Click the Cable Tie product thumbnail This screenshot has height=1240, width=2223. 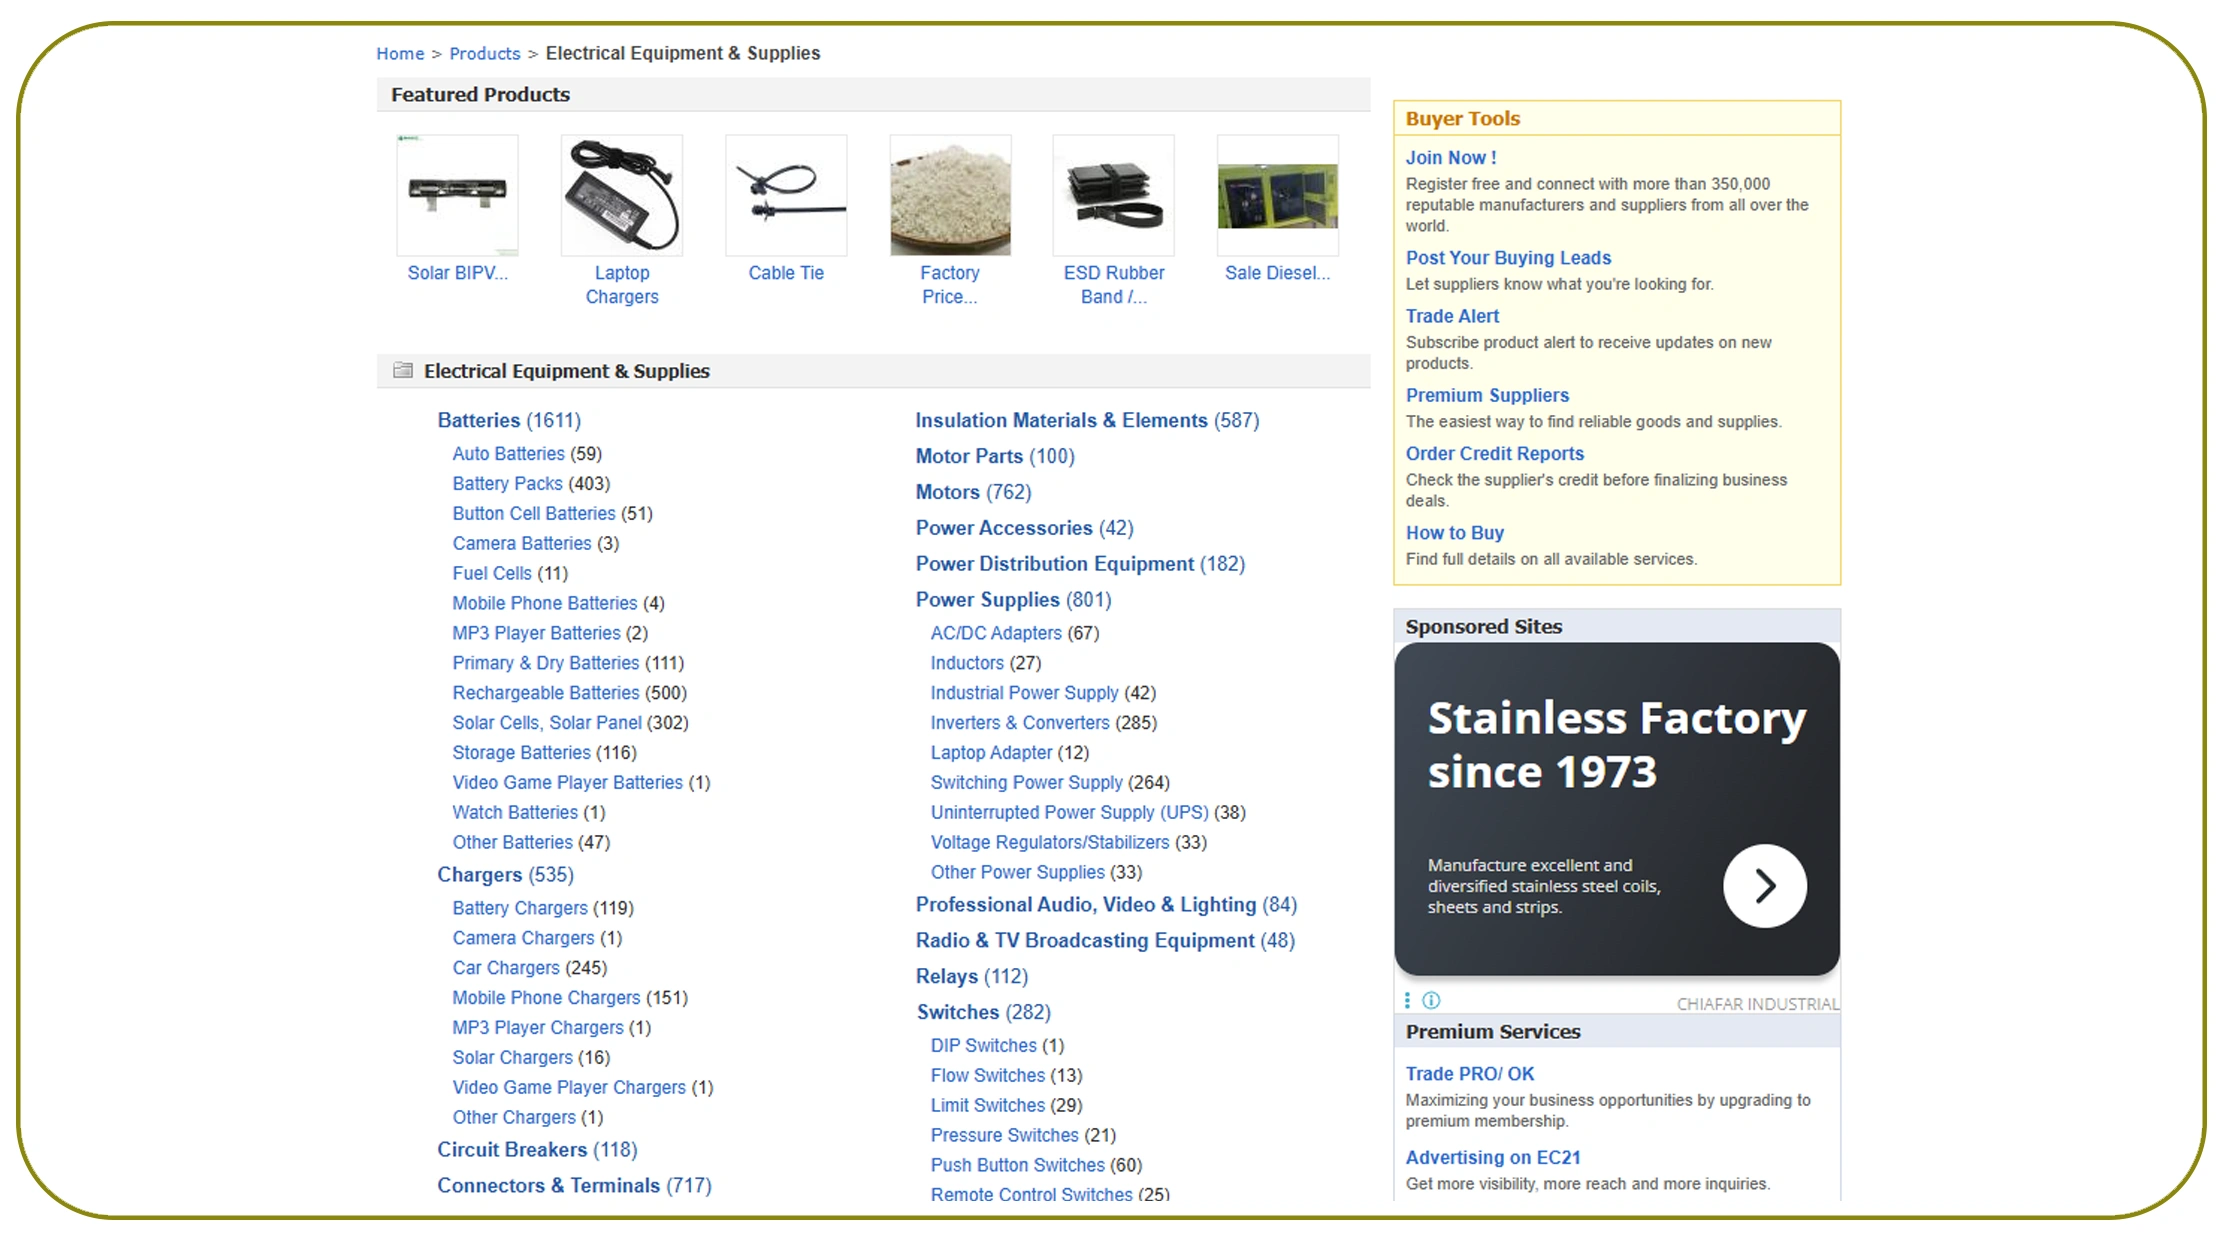[x=786, y=195]
